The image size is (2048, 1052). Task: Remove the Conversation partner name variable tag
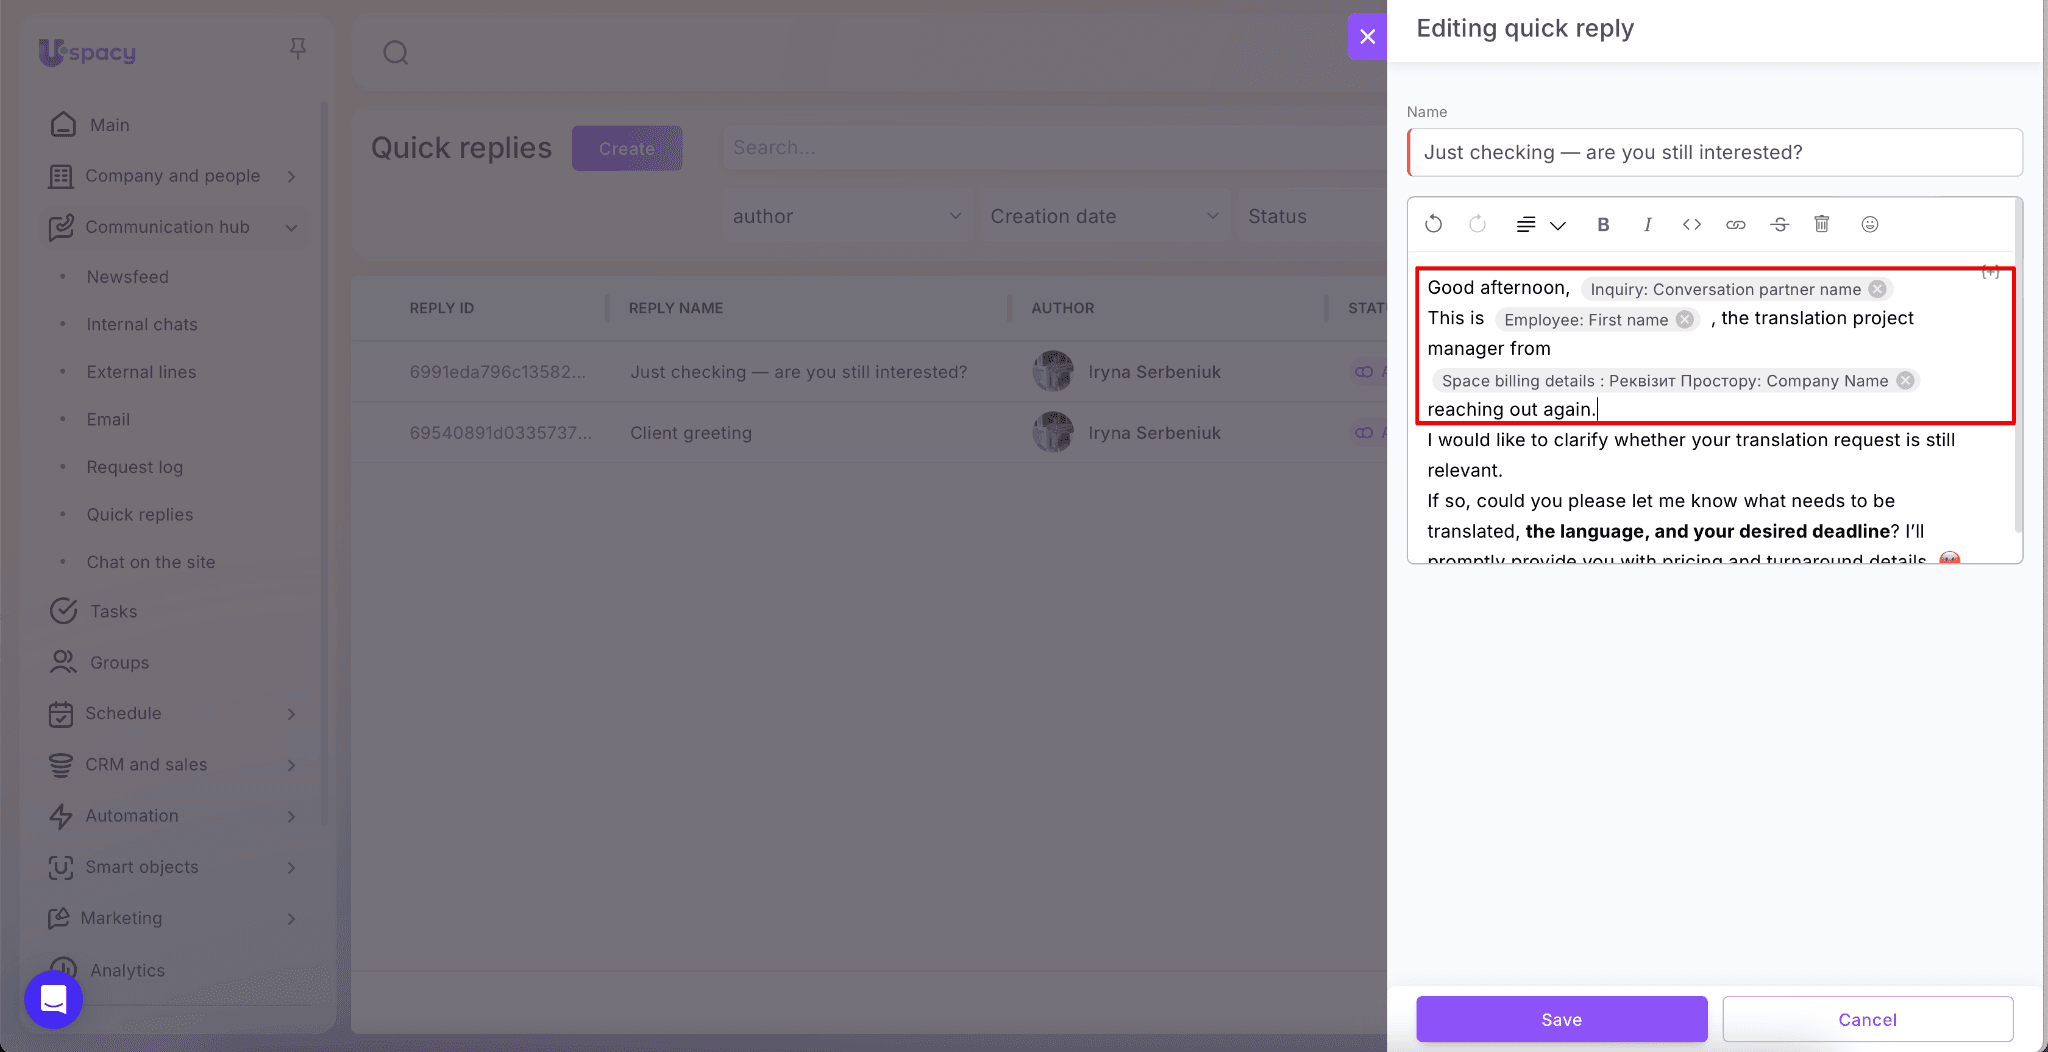(1878, 289)
